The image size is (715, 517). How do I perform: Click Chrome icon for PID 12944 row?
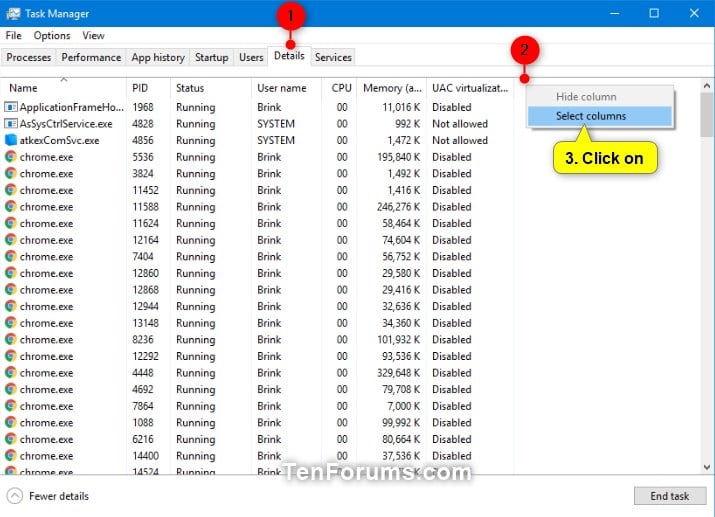click(x=10, y=306)
